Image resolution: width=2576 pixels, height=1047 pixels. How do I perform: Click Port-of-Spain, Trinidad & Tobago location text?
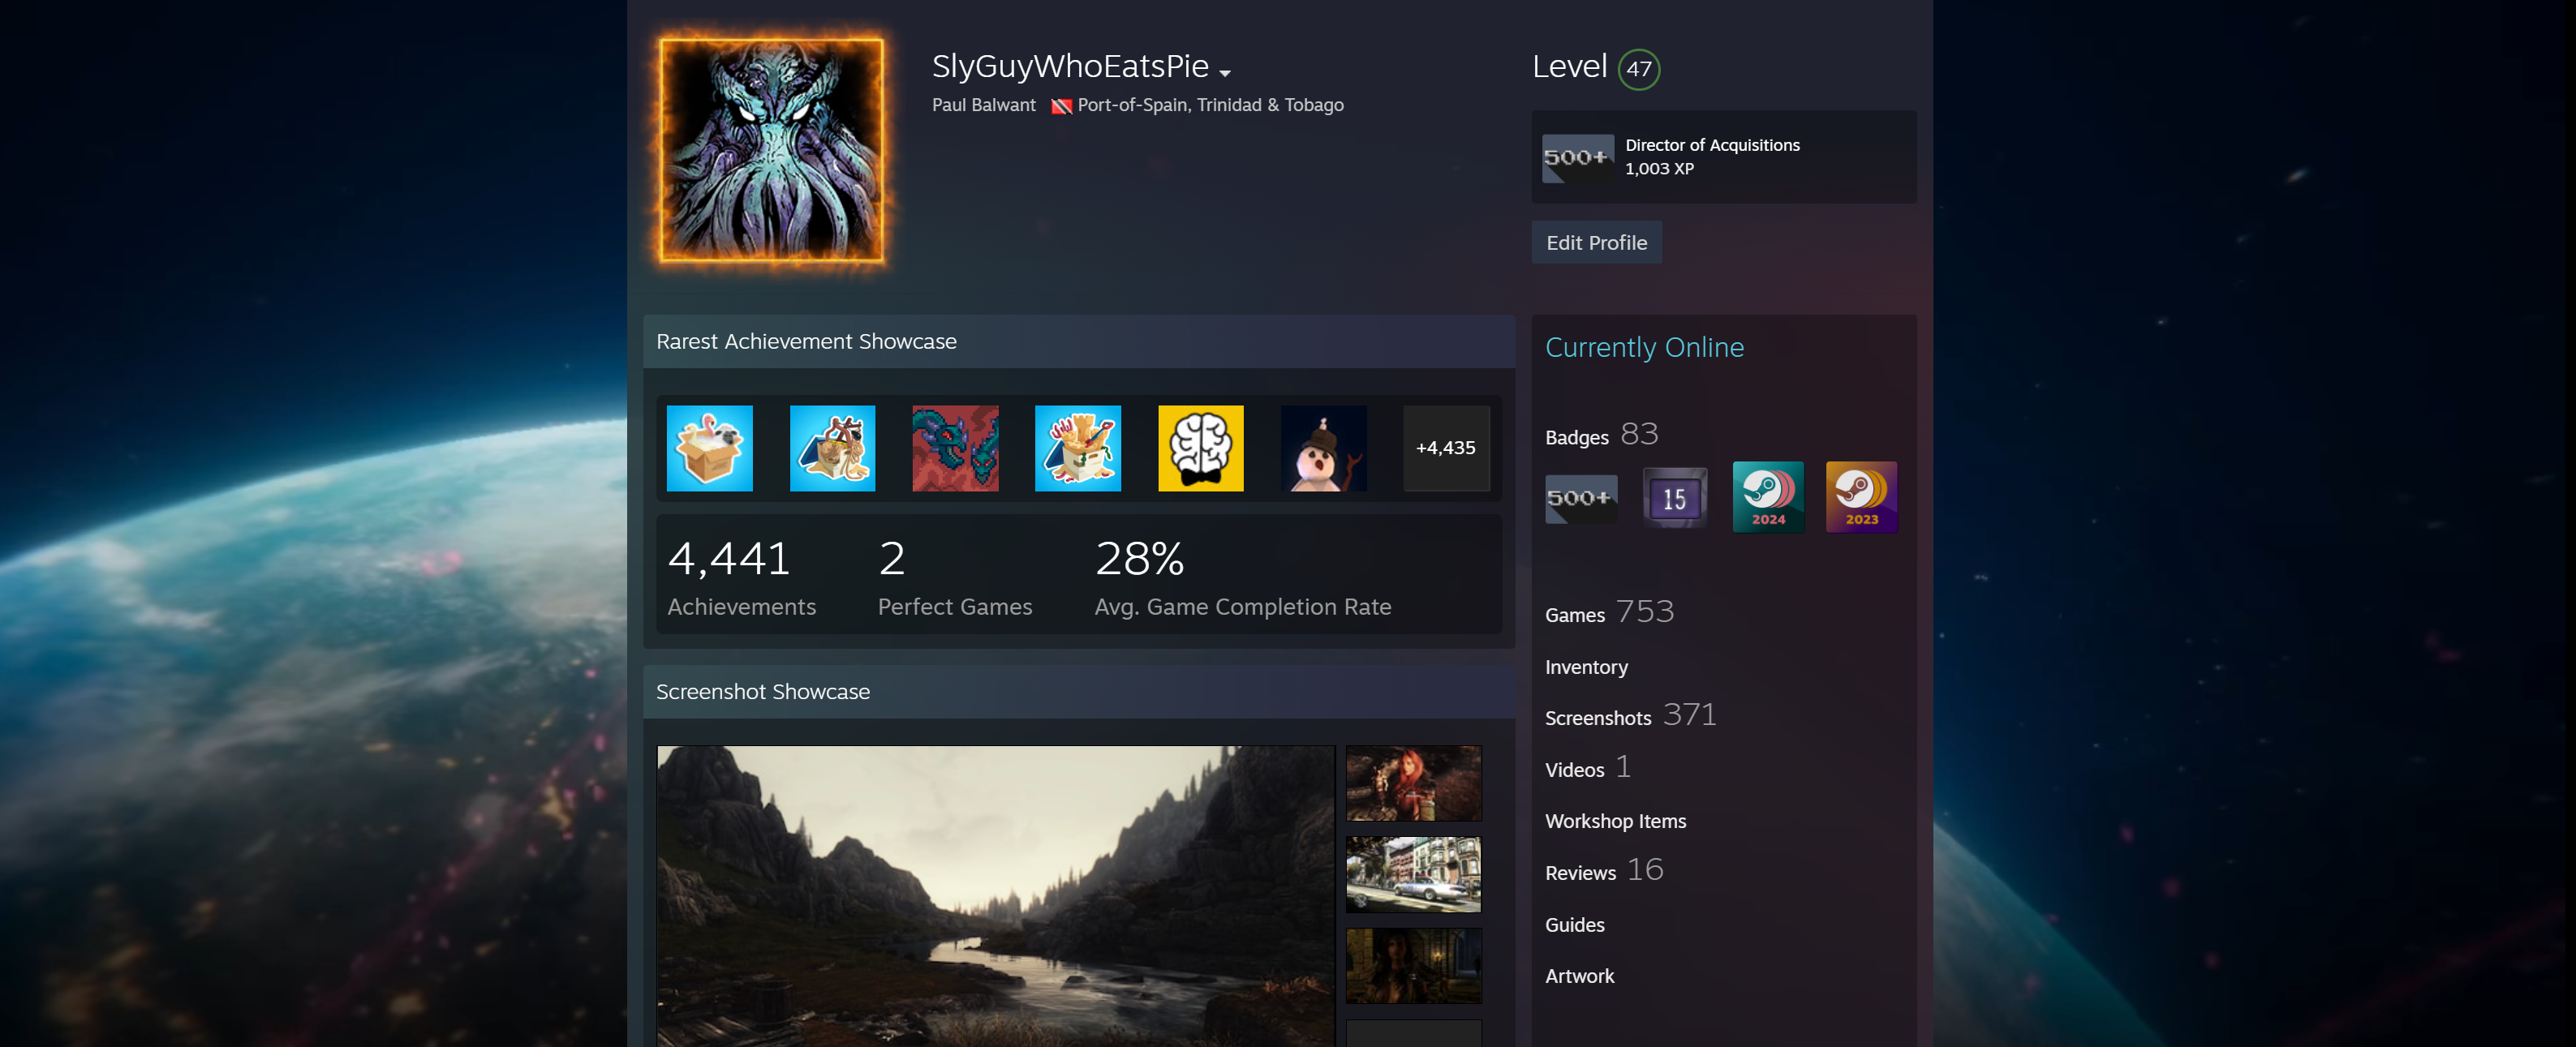click(1210, 105)
